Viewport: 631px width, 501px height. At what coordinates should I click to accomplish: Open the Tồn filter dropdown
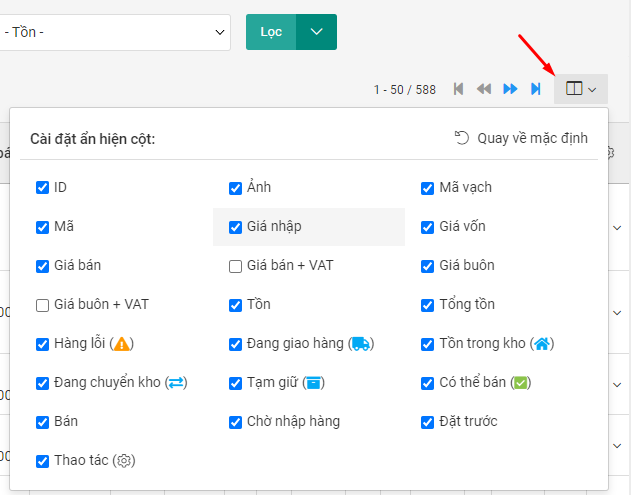[x=115, y=32]
